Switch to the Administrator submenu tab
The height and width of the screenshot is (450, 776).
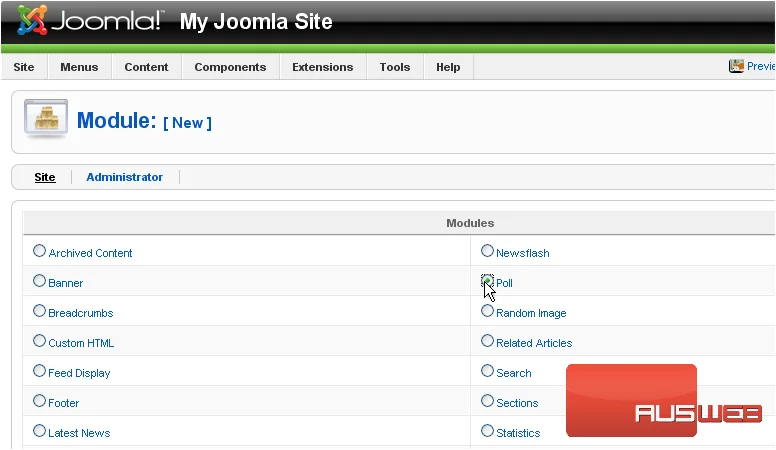(x=125, y=177)
